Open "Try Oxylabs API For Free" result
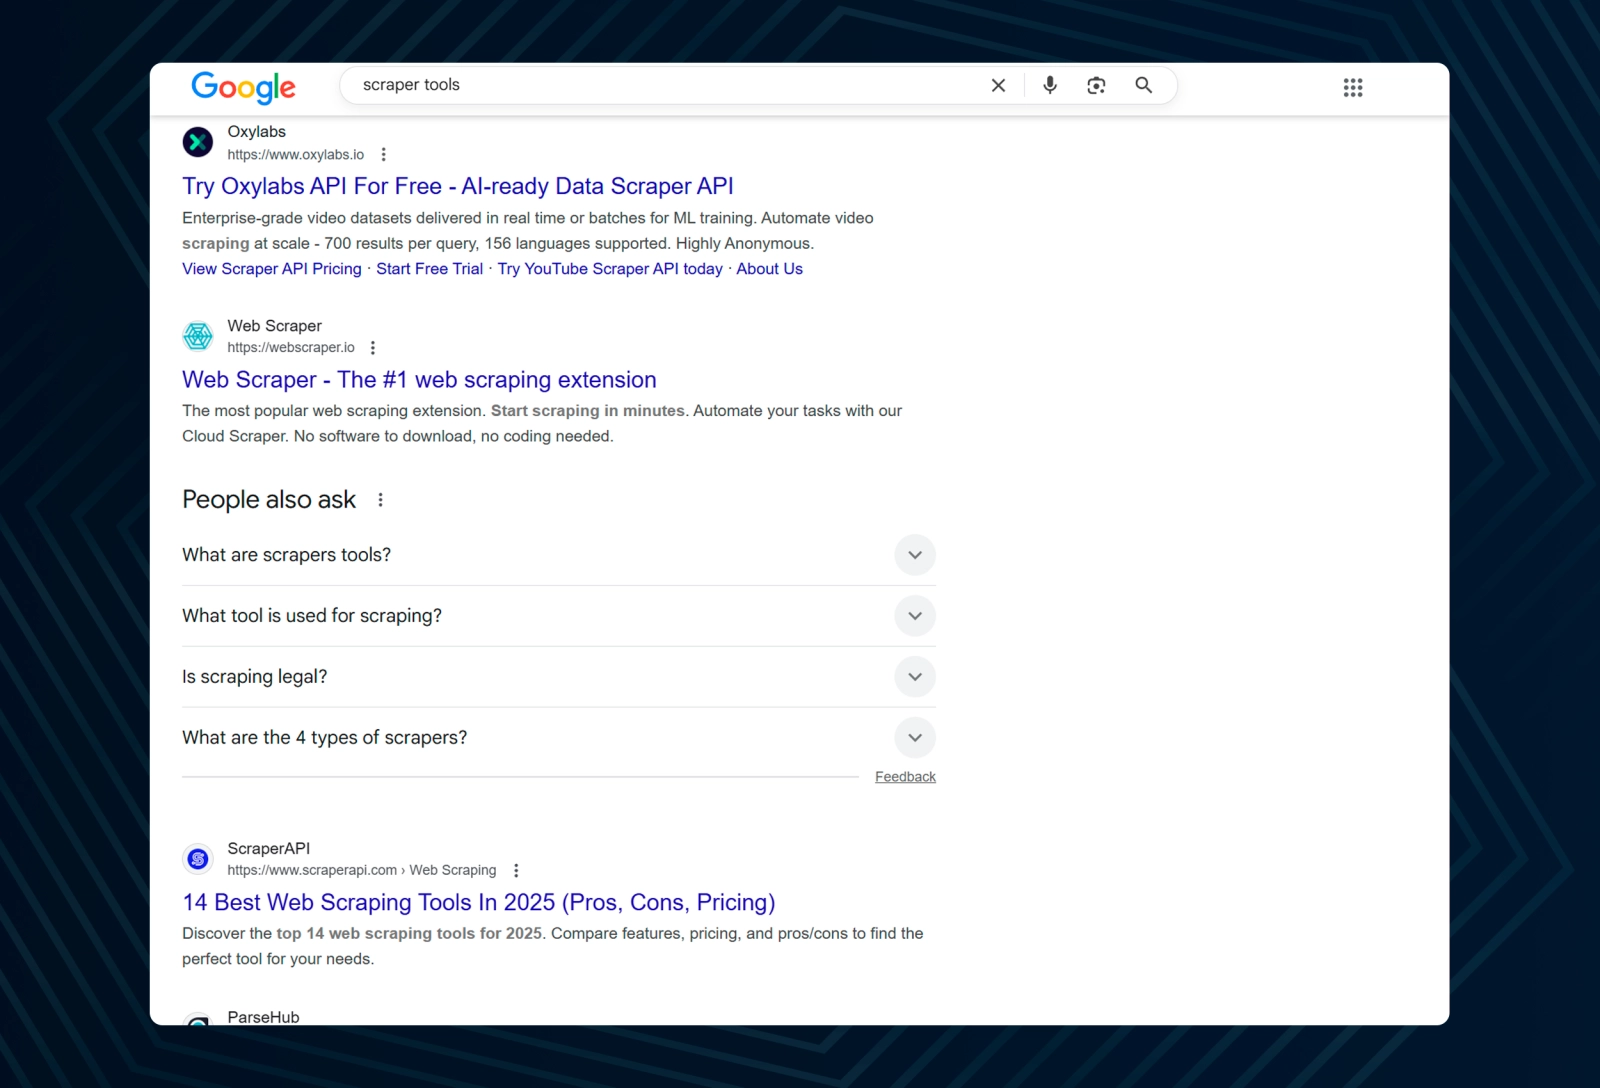The width and height of the screenshot is (1600, 1088). point(458,186)
